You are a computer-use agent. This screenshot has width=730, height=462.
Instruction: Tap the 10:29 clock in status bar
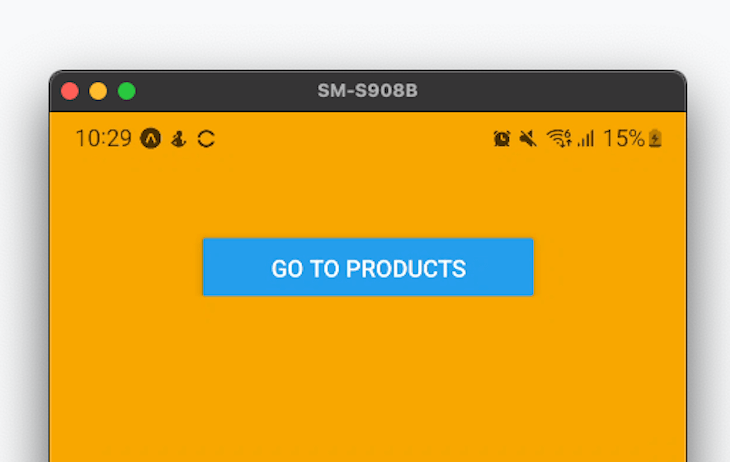[103, 138]
